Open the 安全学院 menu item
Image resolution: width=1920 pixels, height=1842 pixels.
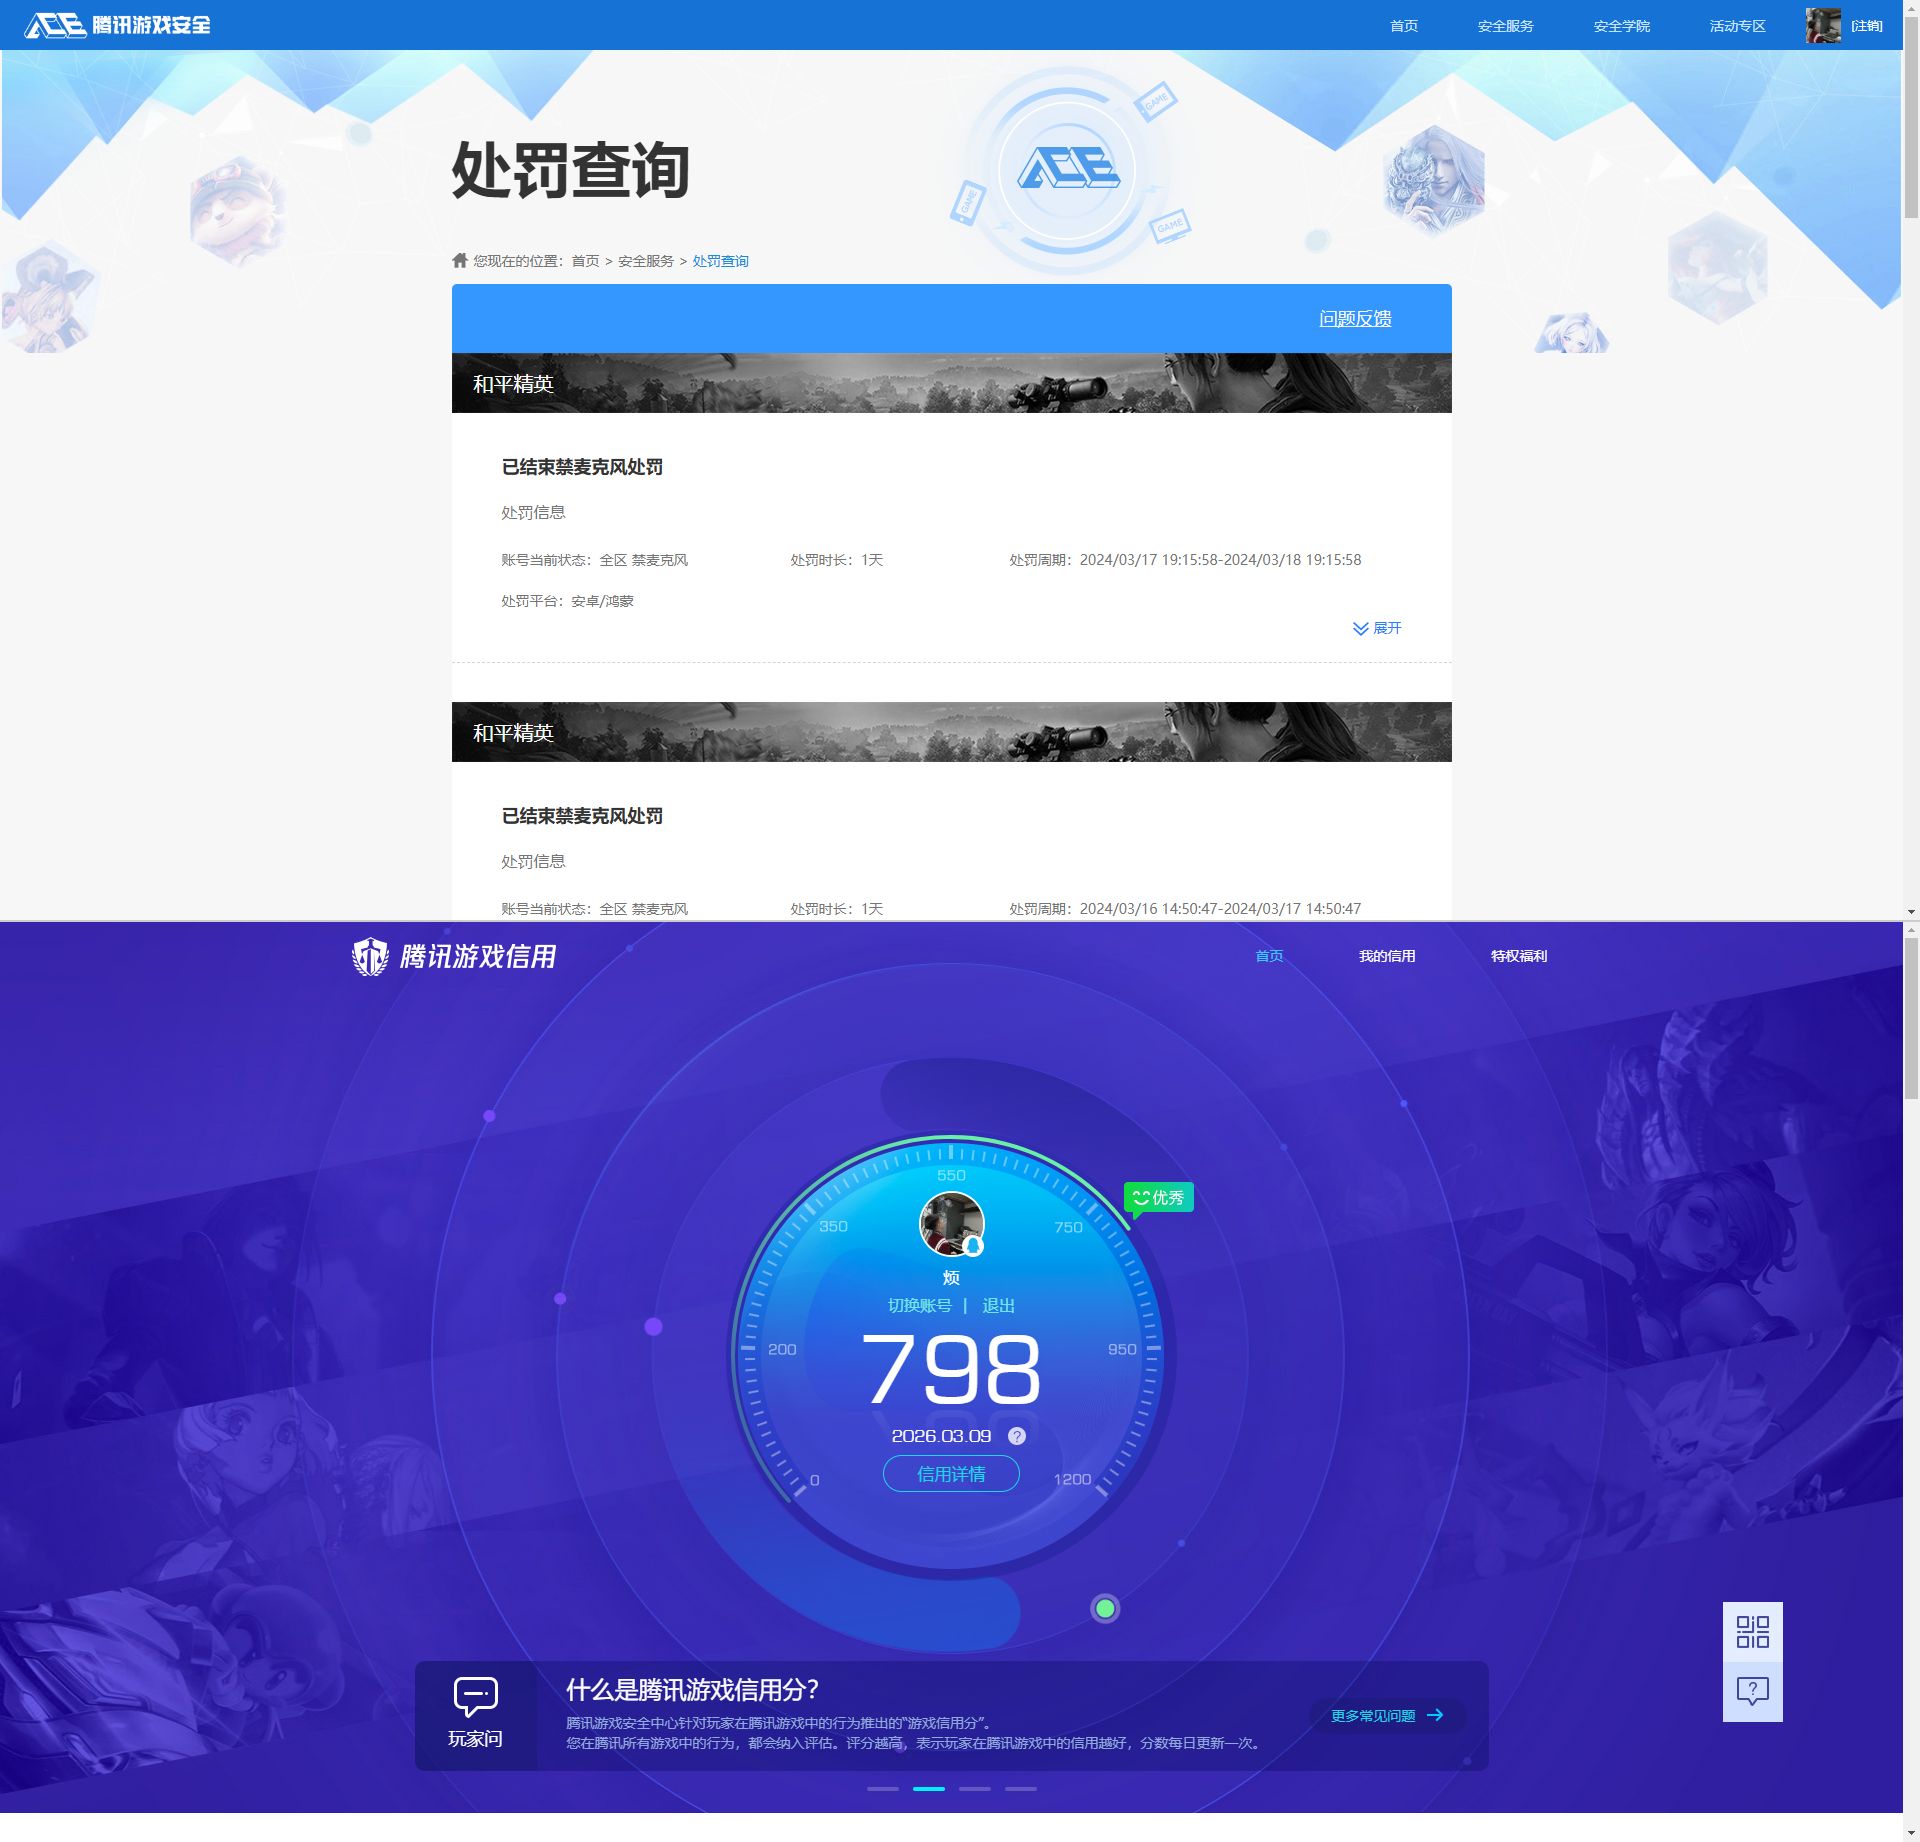(x=1621, y=25)
